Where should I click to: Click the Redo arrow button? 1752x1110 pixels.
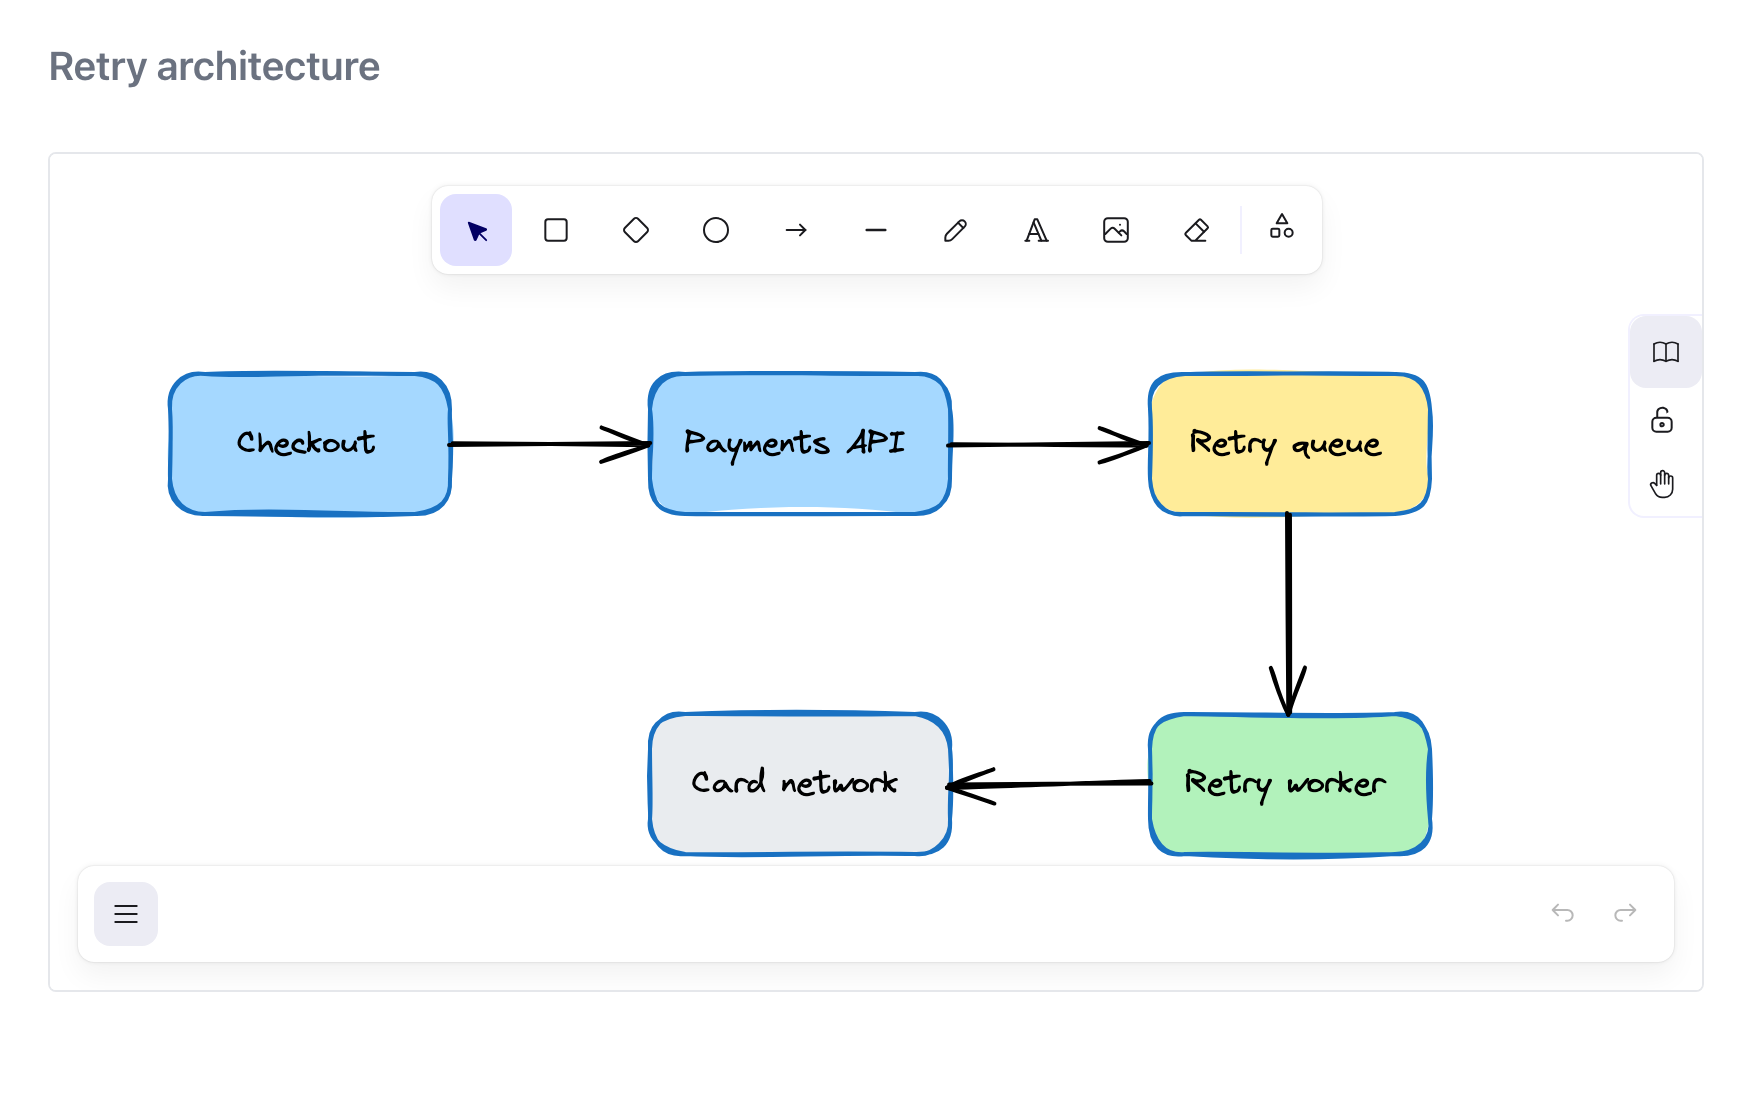pyautogui.click(x=1625, y=912)
